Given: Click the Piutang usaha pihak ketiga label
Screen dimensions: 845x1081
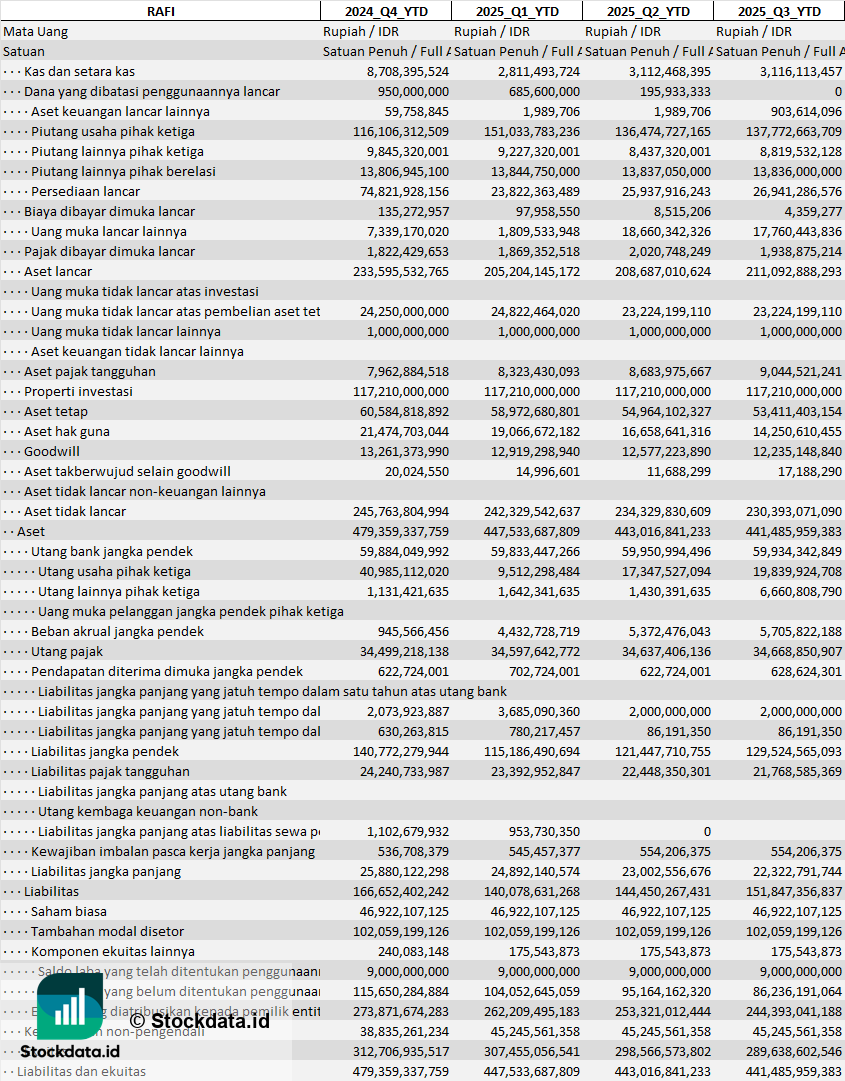Looking at the screenshot, I should click(x=113, y=132).
